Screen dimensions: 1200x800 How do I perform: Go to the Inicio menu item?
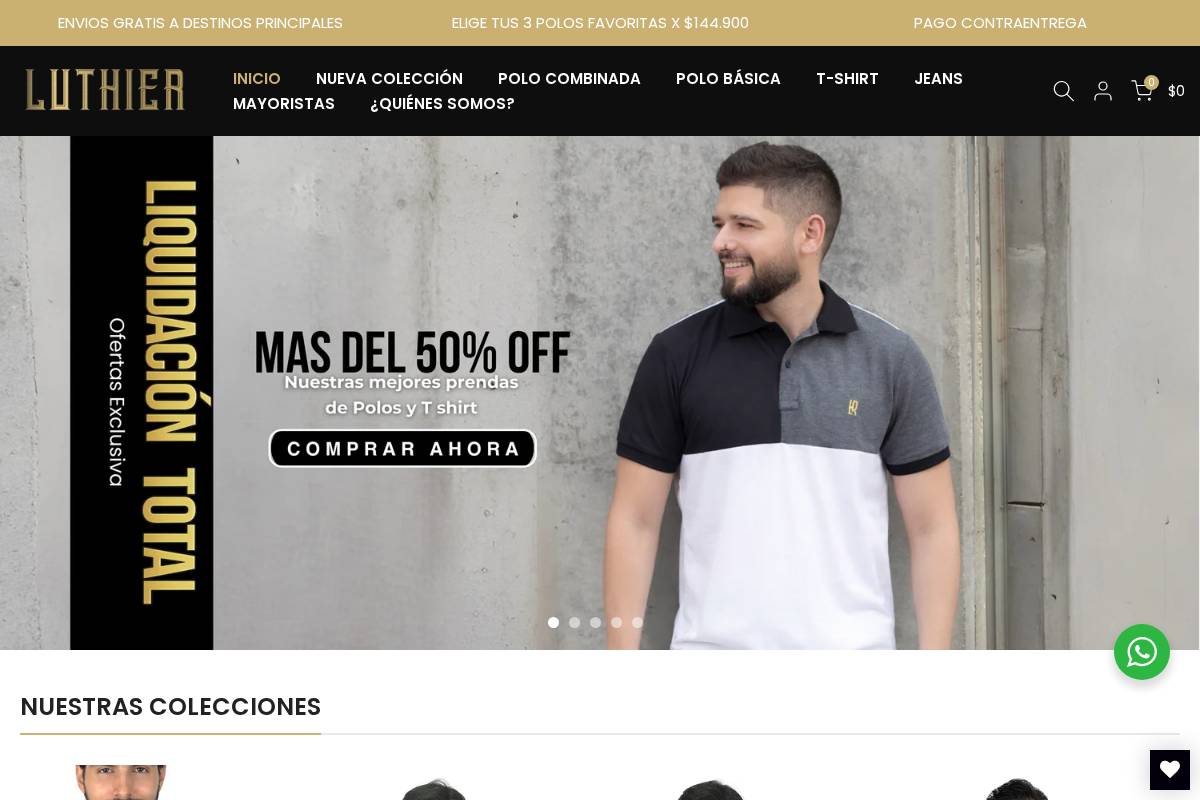coord(257,78)
